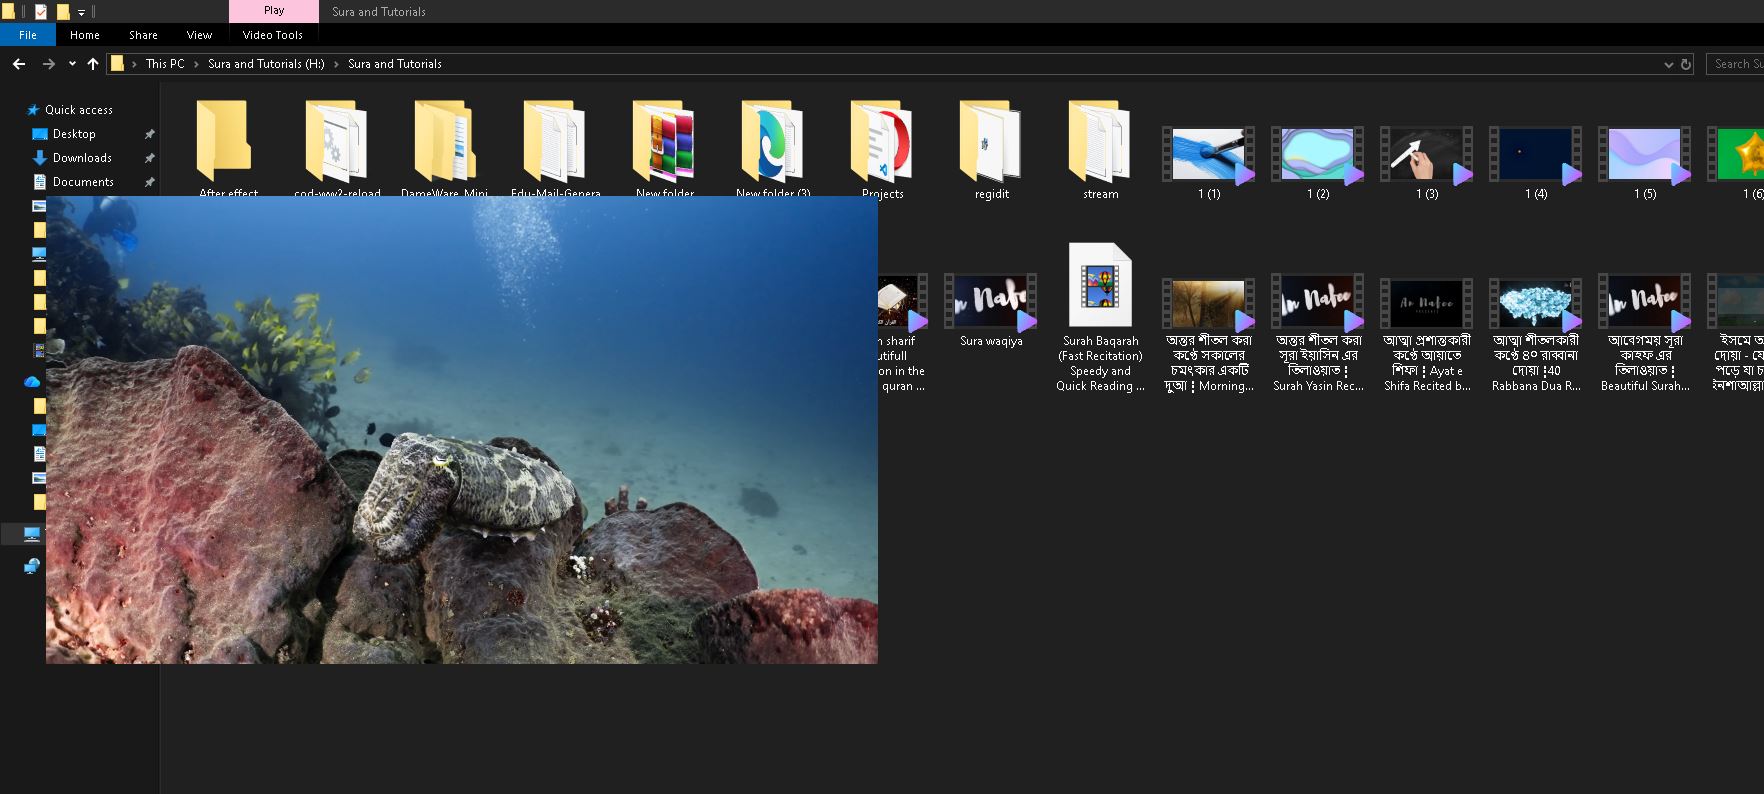Open Downloads in the navigation pane
This screenshot has width=1764, height=794.
[x=82, y=158]
